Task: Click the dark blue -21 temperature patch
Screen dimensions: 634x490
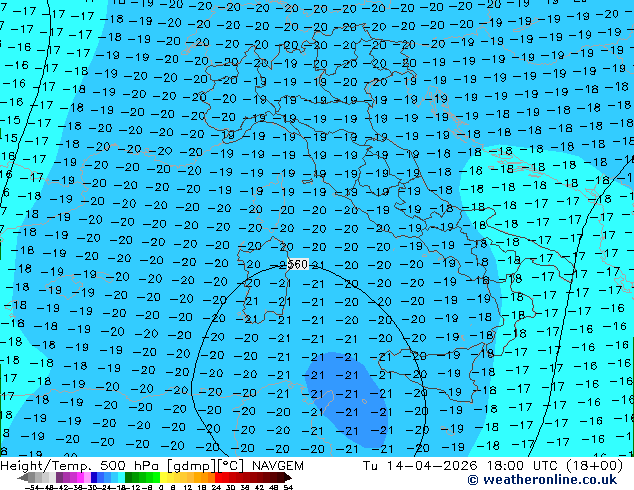Action: pyautogui.click(x=348, y=400)
